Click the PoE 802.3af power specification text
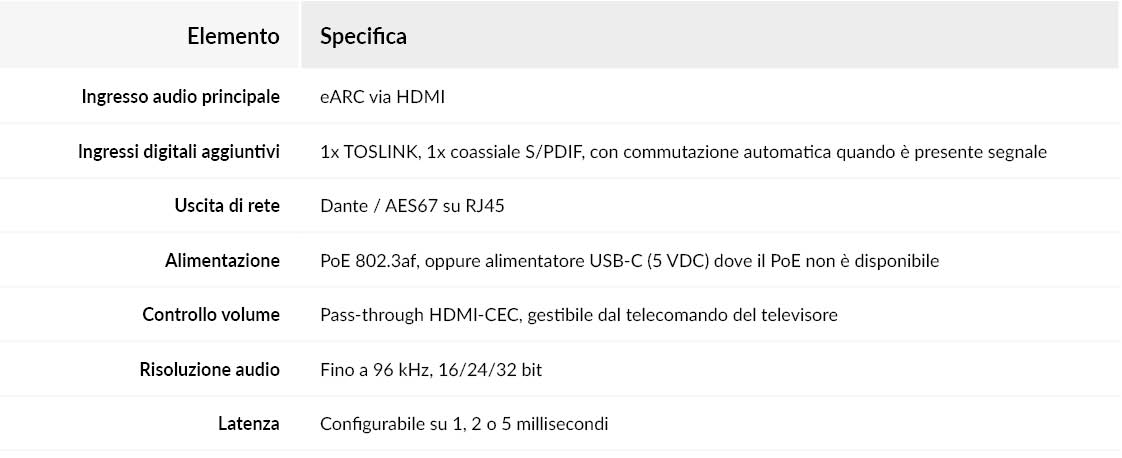Viewport: 1122px width, 458px height. tap(630, 261)
